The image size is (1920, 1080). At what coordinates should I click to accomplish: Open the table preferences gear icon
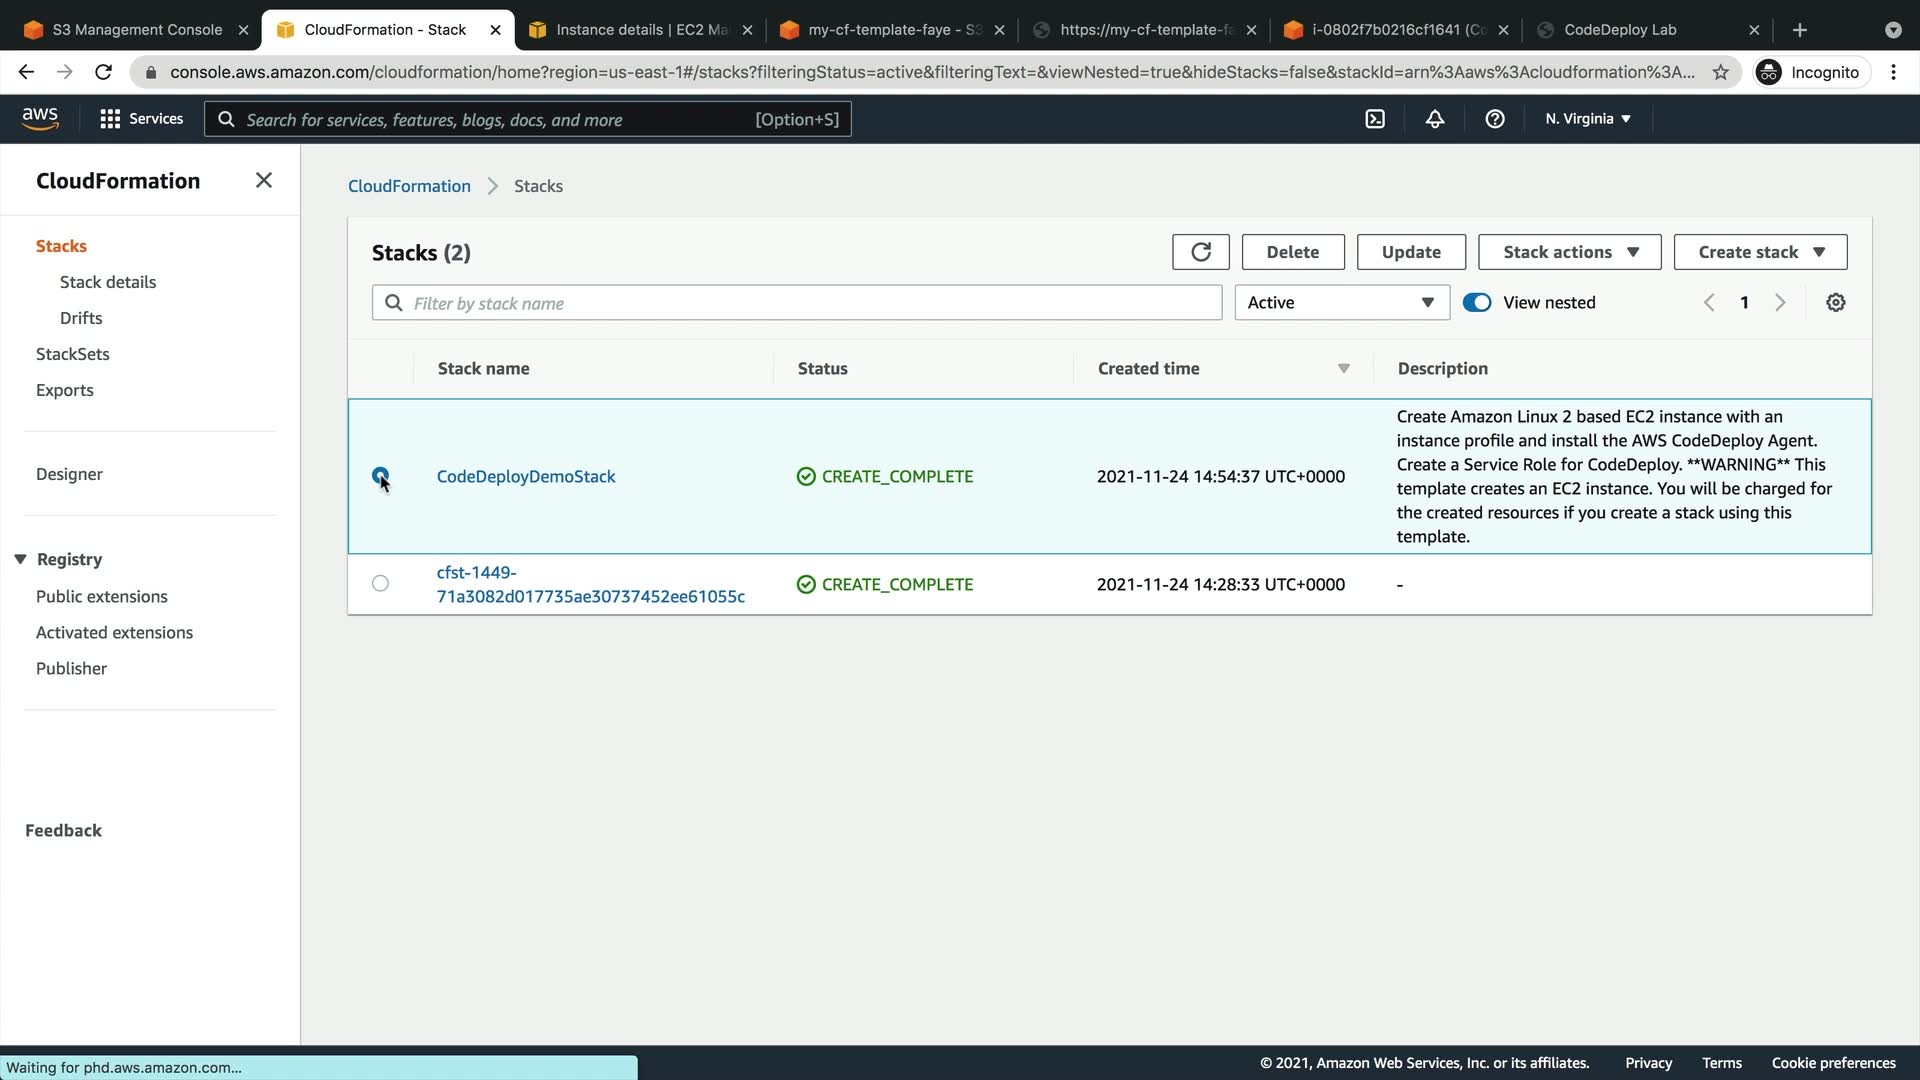[1835, 303]
